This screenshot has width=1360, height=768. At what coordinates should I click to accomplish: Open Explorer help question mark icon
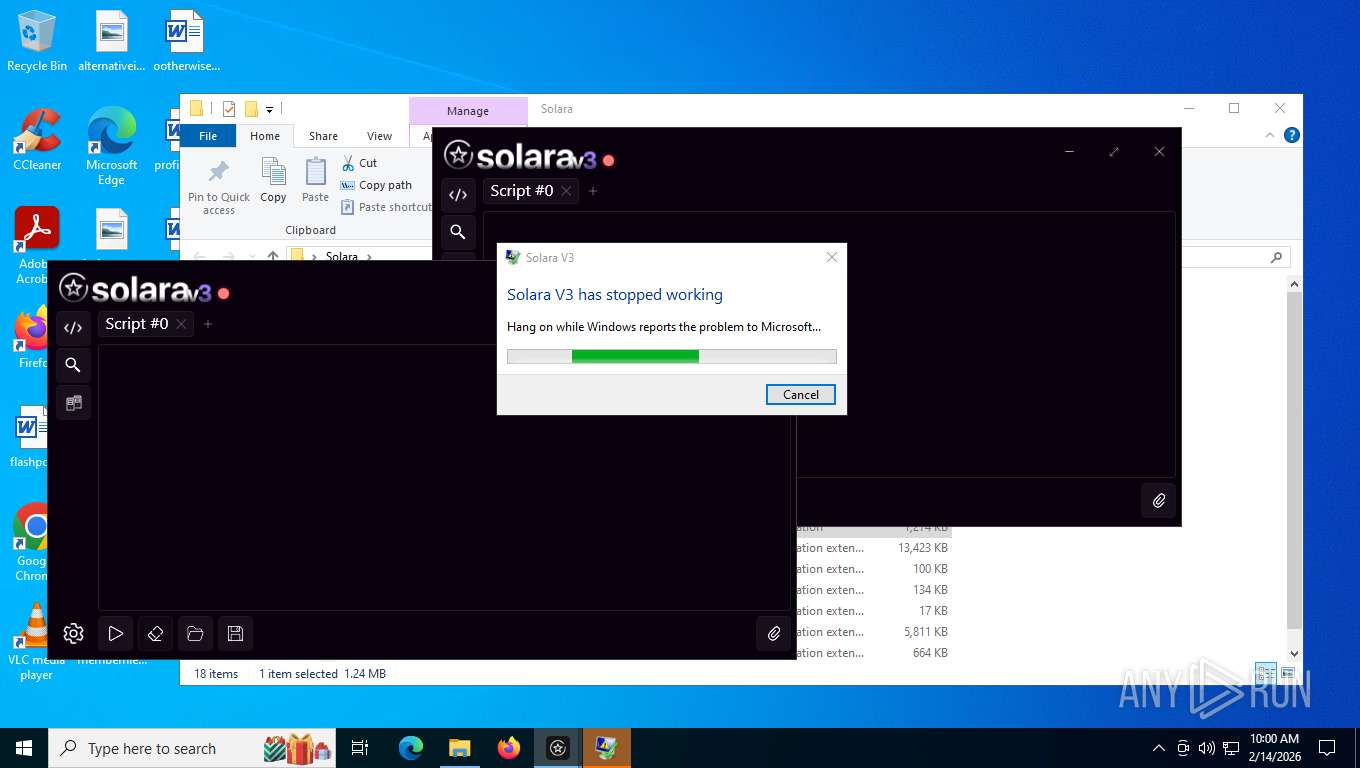coord(1292,135)
